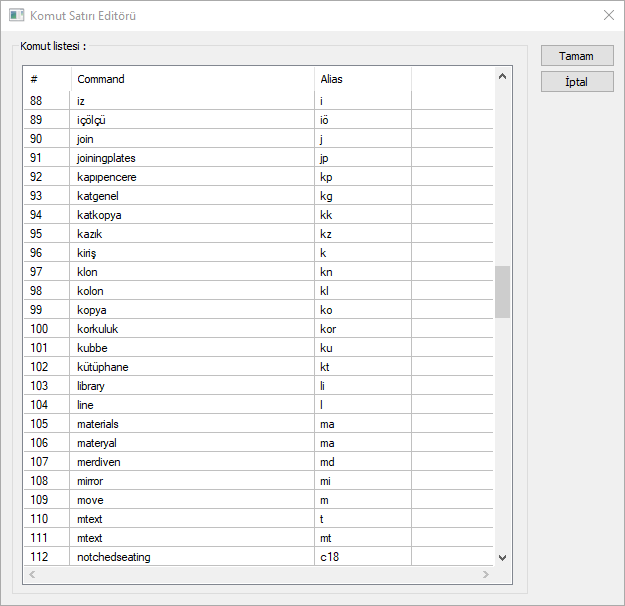Image resolution: width=625 pixels, height=606 pixels.
Task: Click the alias cell 'kor' for korkuluk
Action: coord(328,329)
